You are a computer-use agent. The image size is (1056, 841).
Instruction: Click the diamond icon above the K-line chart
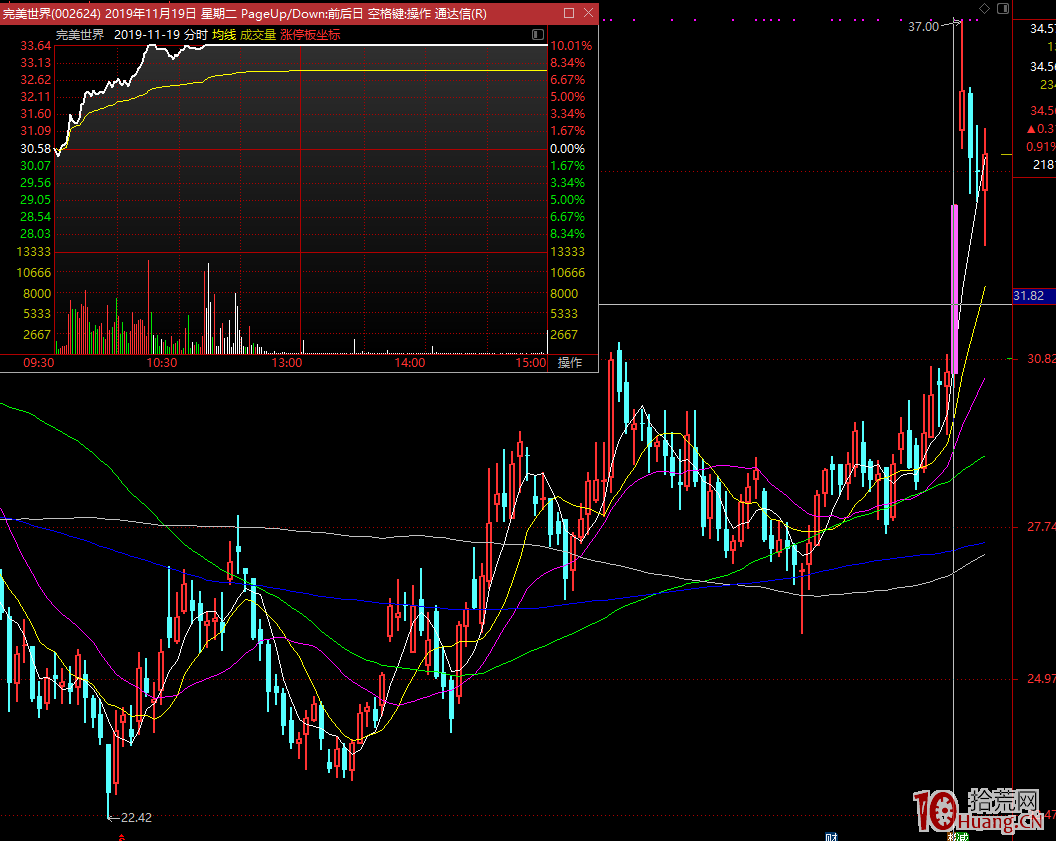click(x=983, y=8)
